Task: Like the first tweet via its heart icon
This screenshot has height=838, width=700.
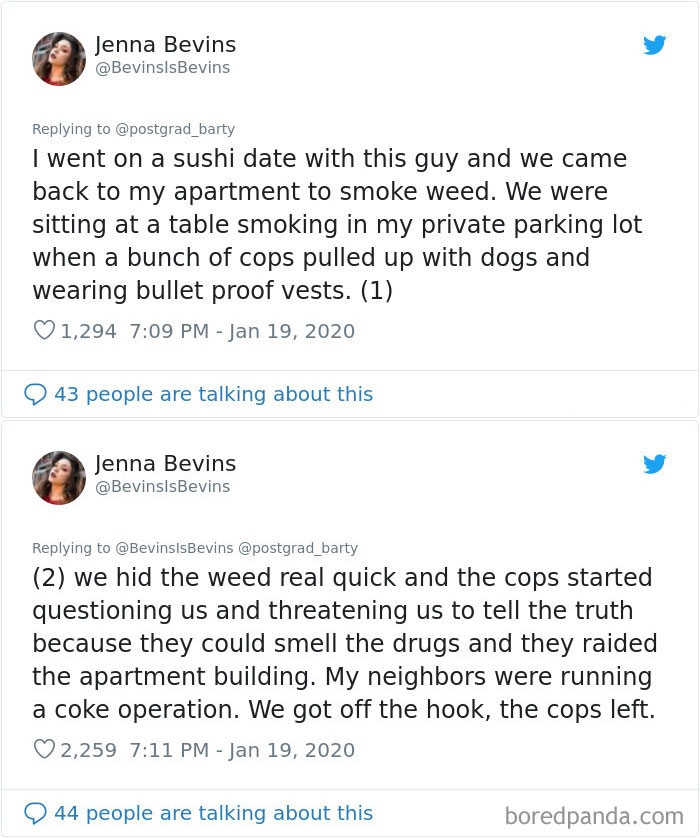Action: tap(44, 330)
